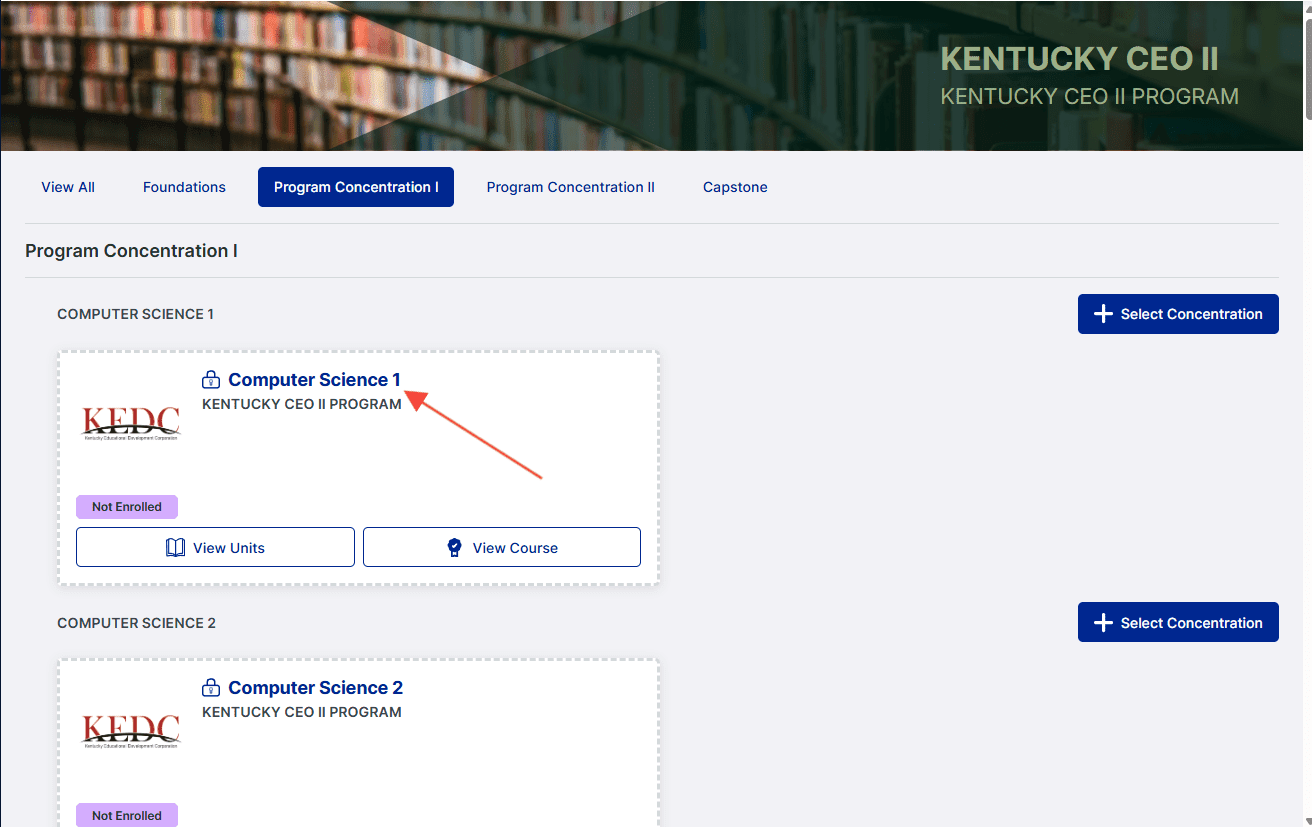Click the KEDC logo on Computer Science 2 card
The image size is (1312, 827).
(x=131, y=732)
